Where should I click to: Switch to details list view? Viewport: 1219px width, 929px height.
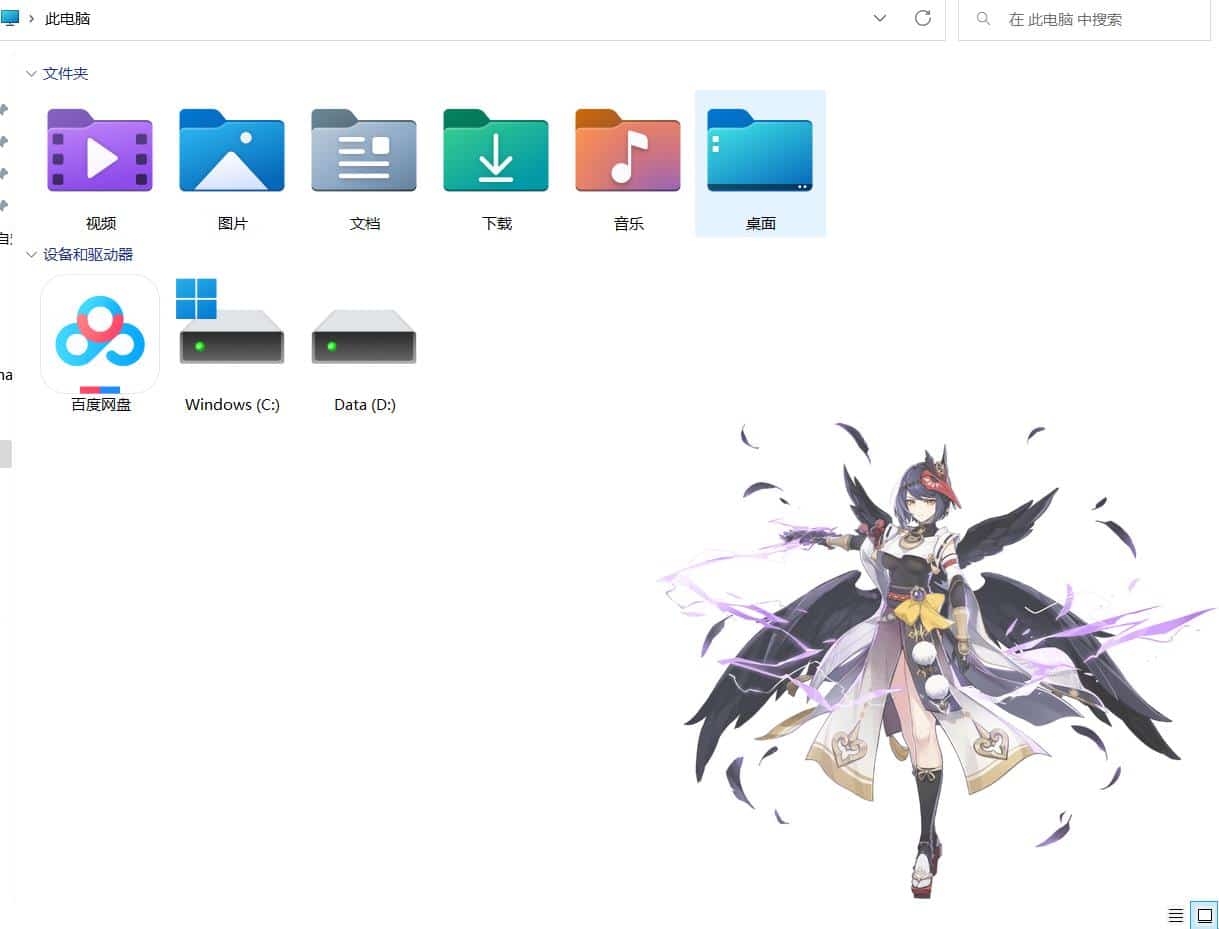pyautogui.click(x=1176, y=915)
